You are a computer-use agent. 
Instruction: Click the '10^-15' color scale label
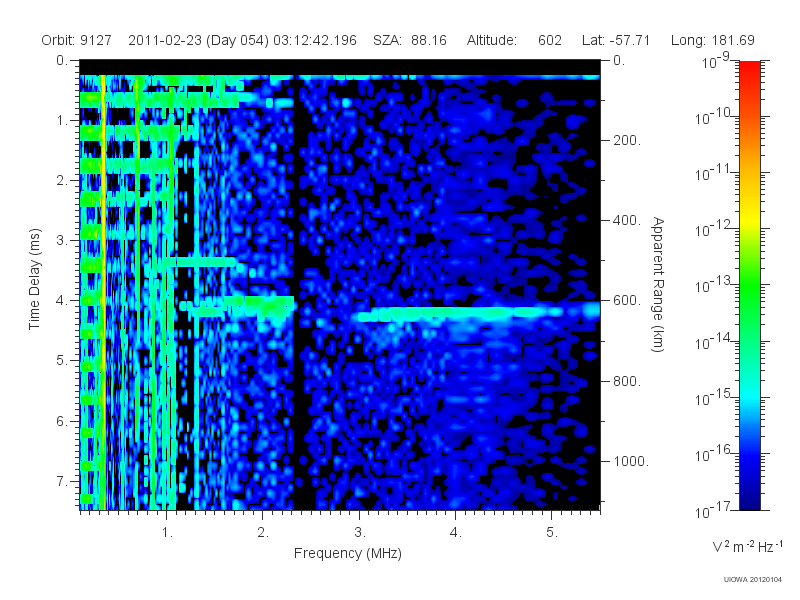point(713,397)
